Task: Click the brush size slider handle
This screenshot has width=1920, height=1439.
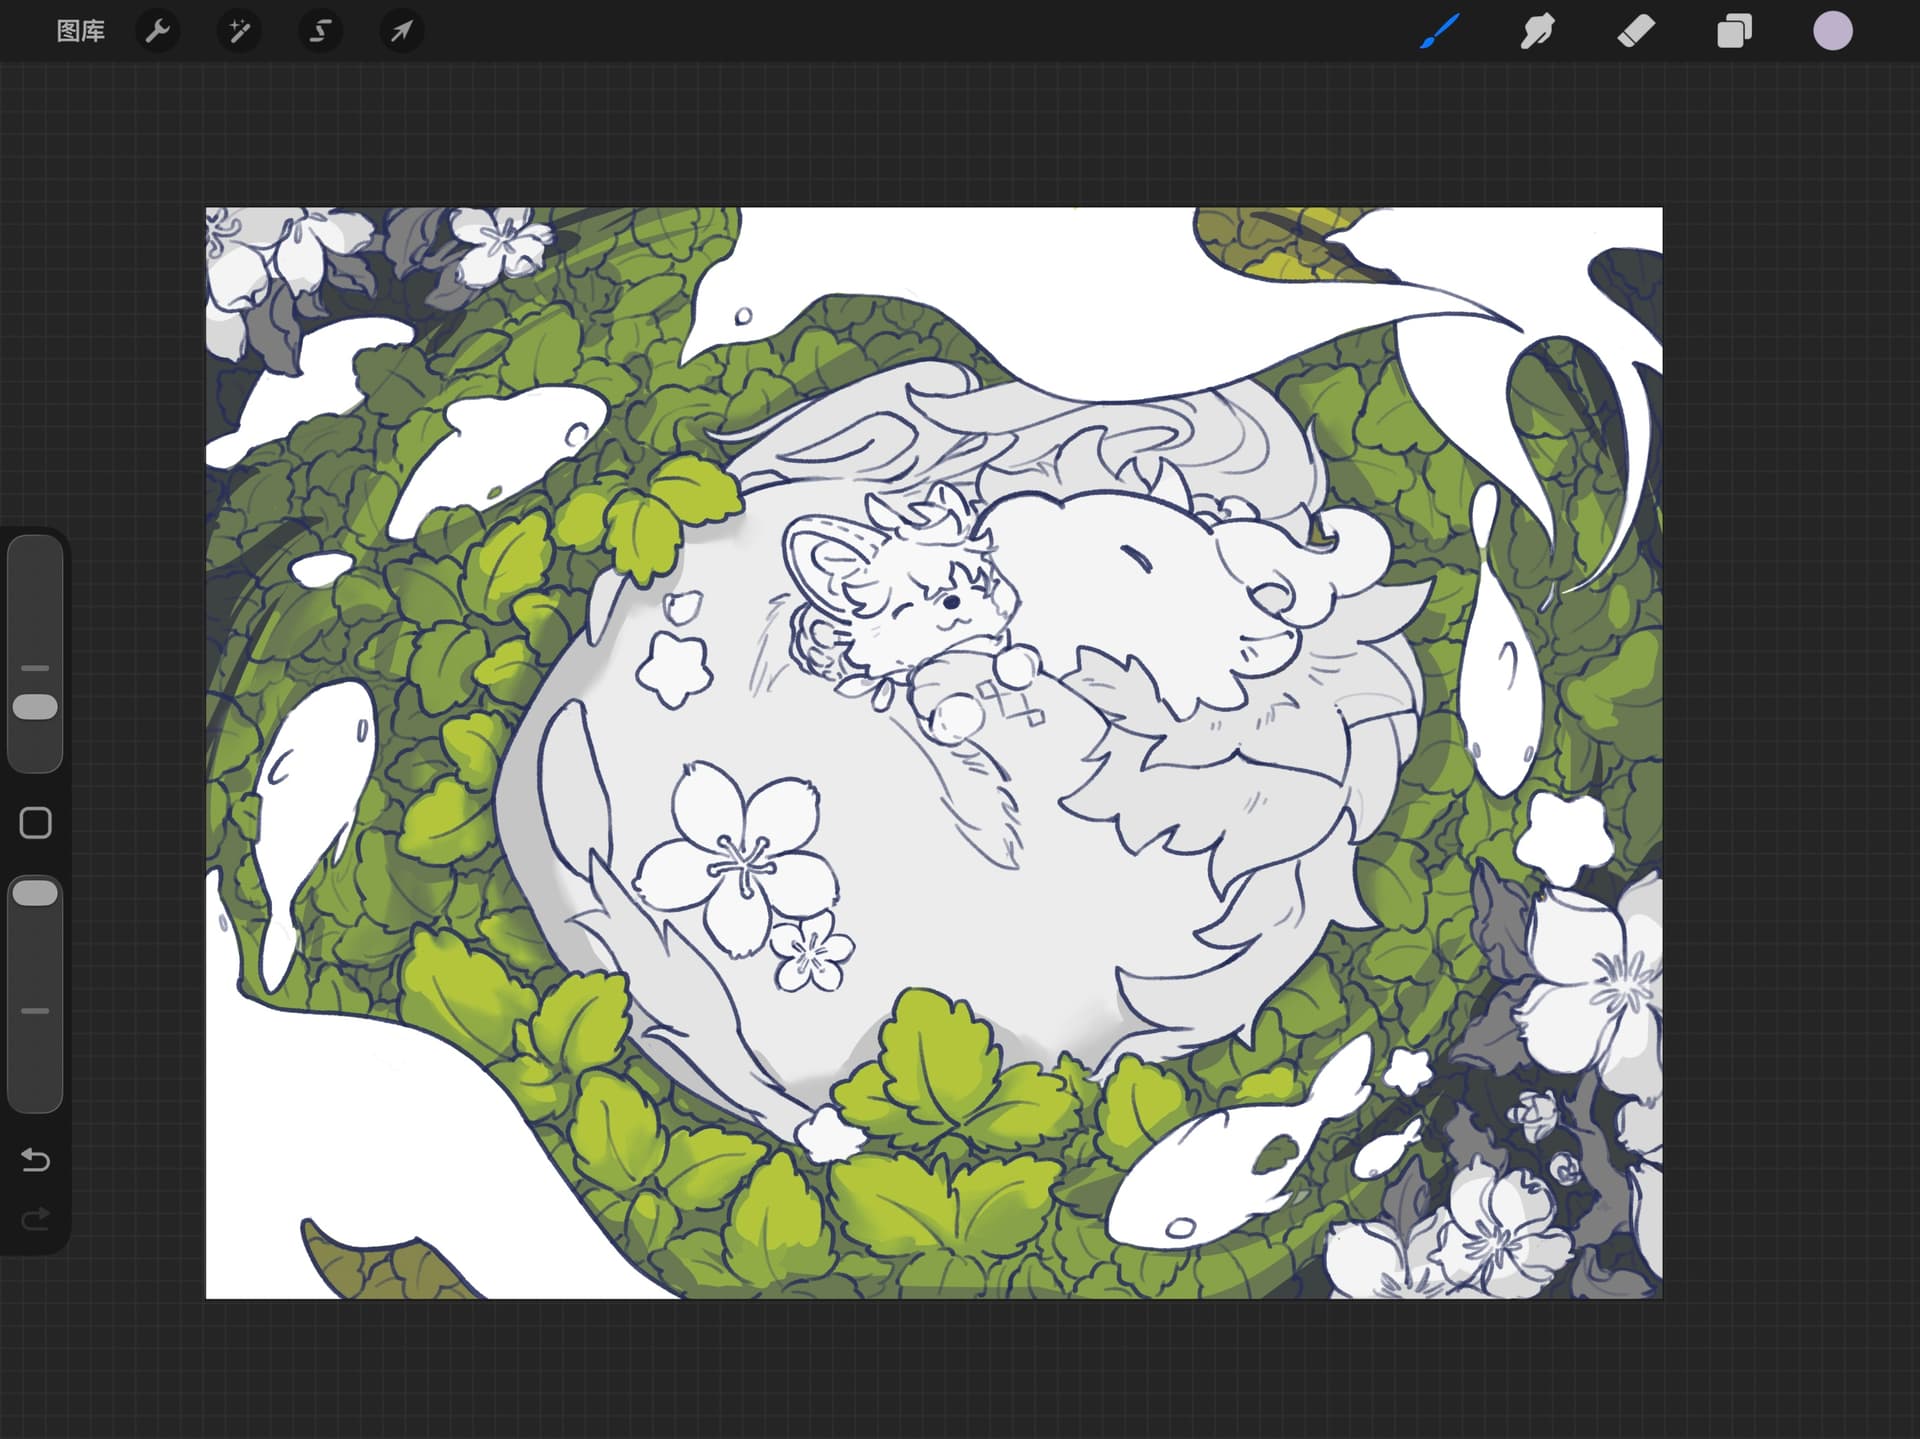Action: 36,707
